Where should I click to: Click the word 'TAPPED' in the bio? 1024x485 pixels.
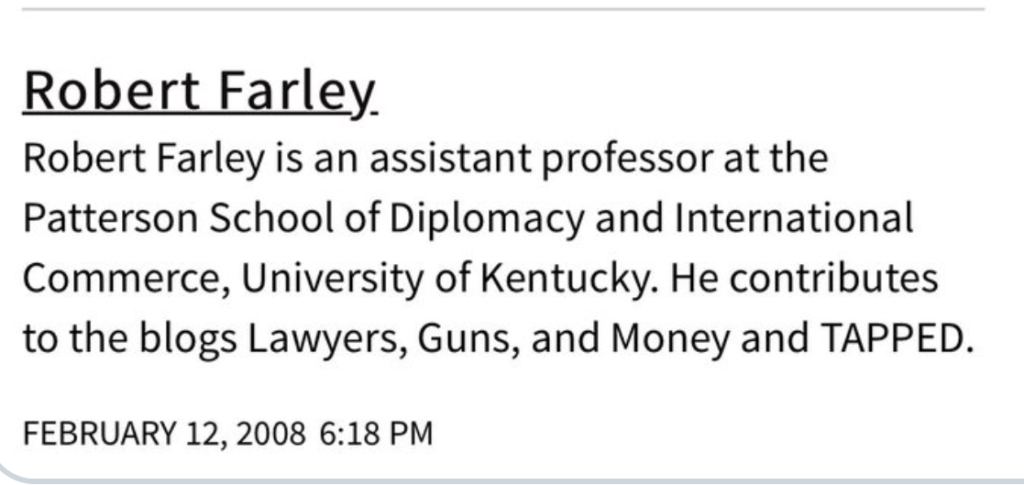(891, 339)
